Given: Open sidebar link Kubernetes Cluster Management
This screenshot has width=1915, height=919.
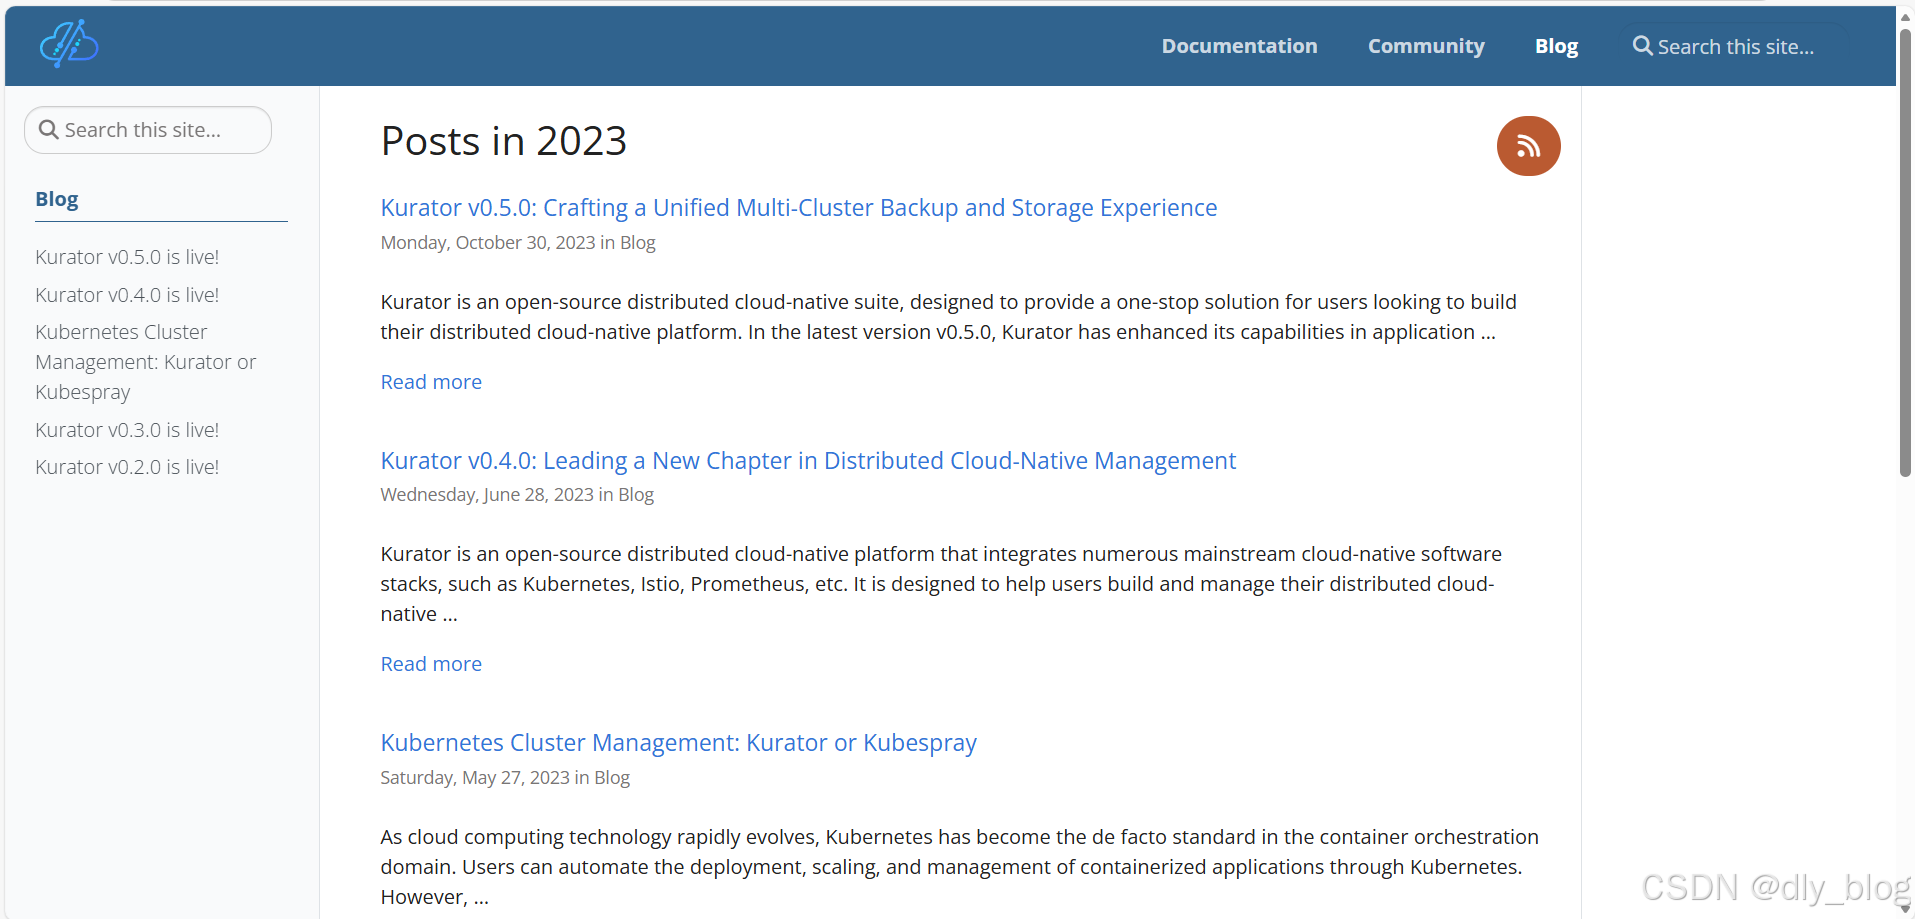Looking at the screenshot, I should tap(146, 362).
